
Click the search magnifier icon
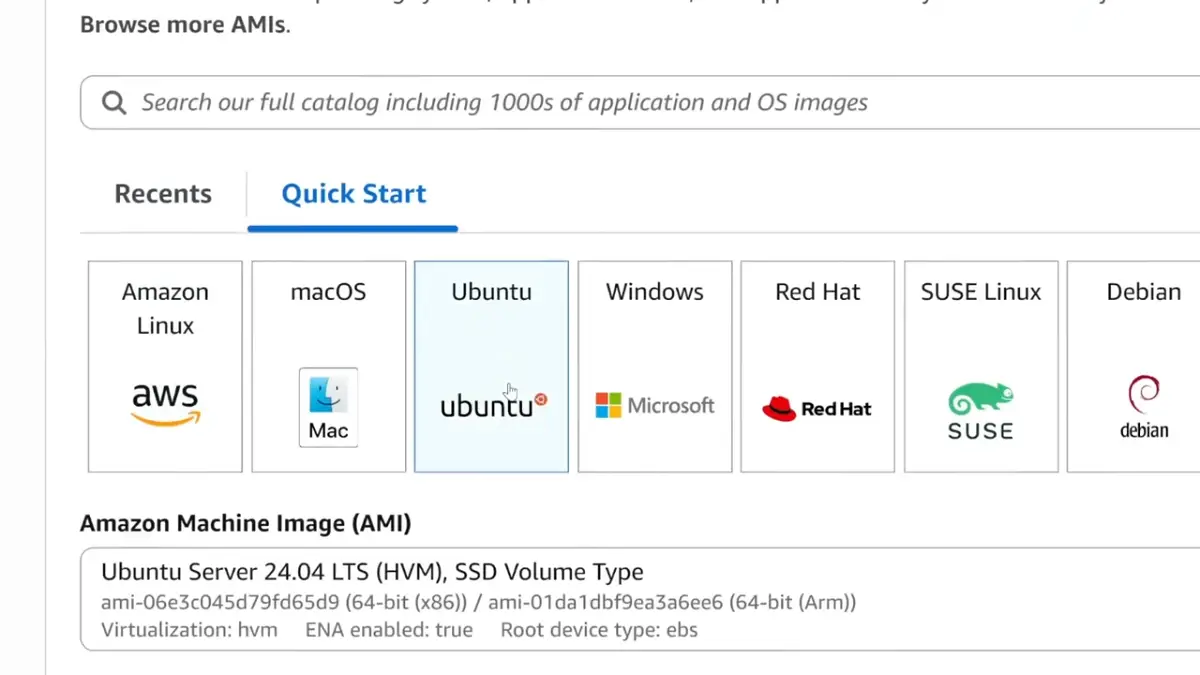point(113,101)
